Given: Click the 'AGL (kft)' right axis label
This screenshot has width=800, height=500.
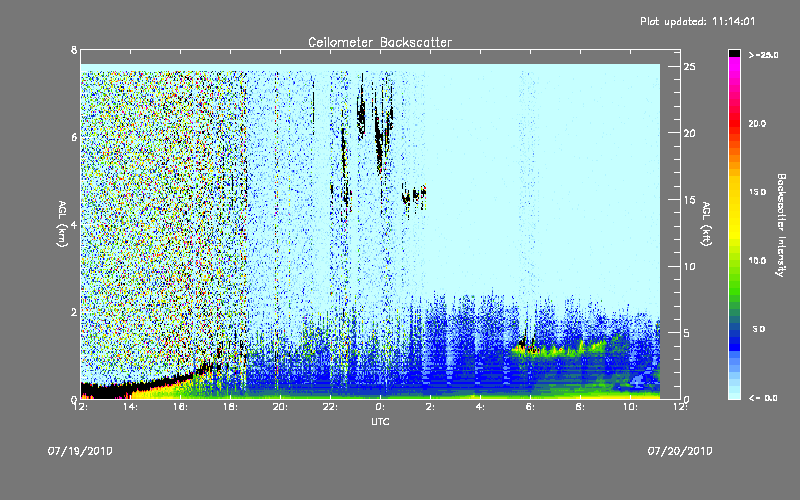Looking at the screenshot, I should pyautogui.click(x=706, y=224).
